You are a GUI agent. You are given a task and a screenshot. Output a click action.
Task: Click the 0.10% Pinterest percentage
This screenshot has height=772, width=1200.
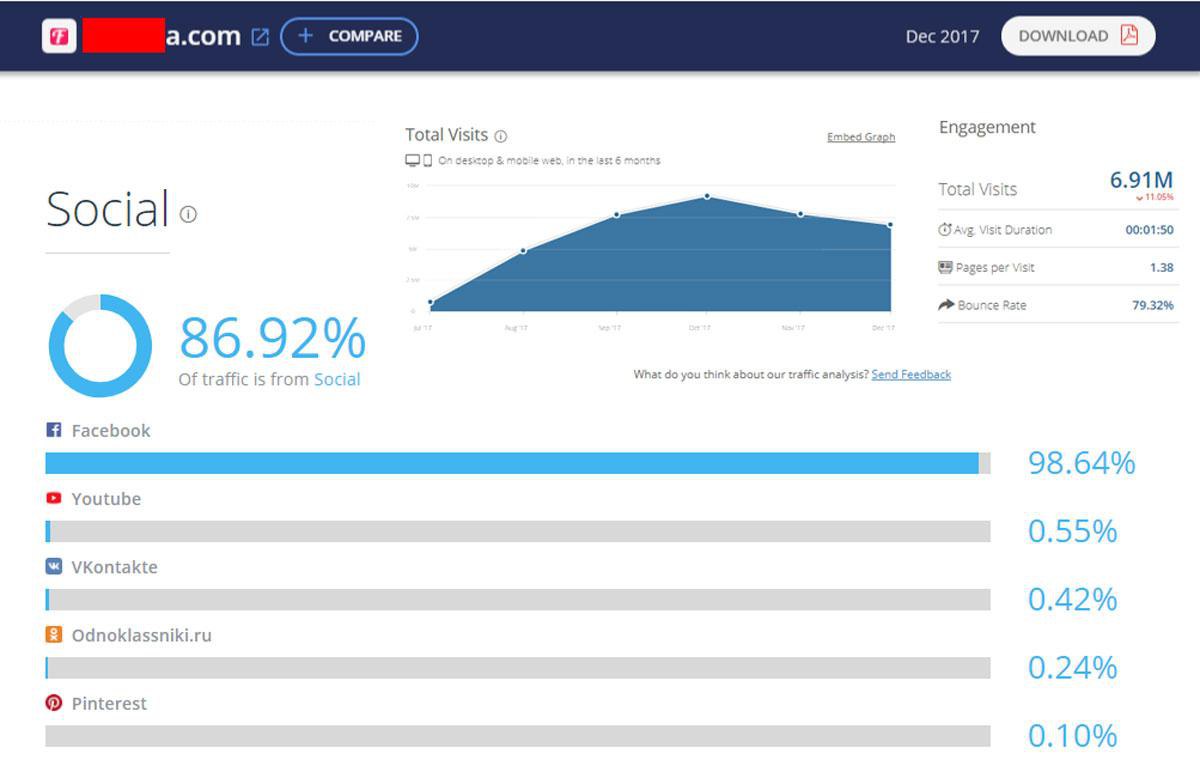pyautogui.click(x=1073, y=735)
